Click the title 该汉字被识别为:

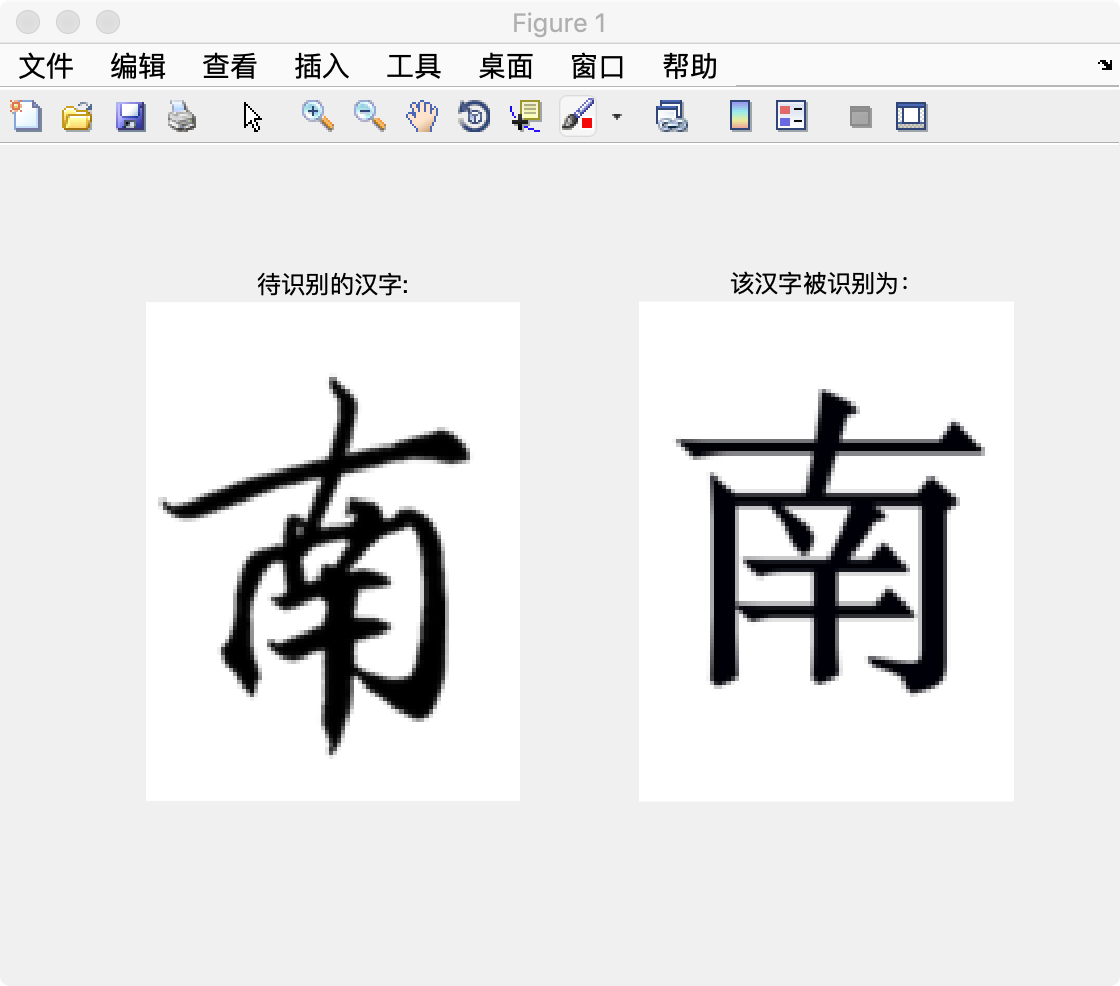819,284
